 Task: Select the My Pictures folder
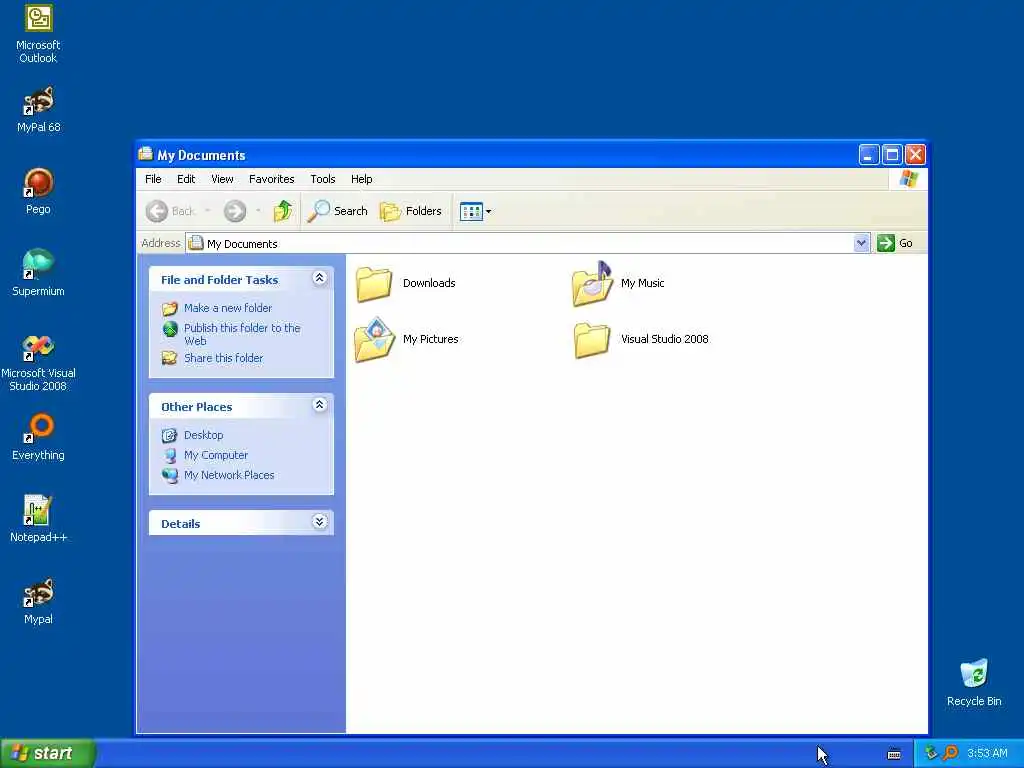pyautogui.click(x=406, y=339)
